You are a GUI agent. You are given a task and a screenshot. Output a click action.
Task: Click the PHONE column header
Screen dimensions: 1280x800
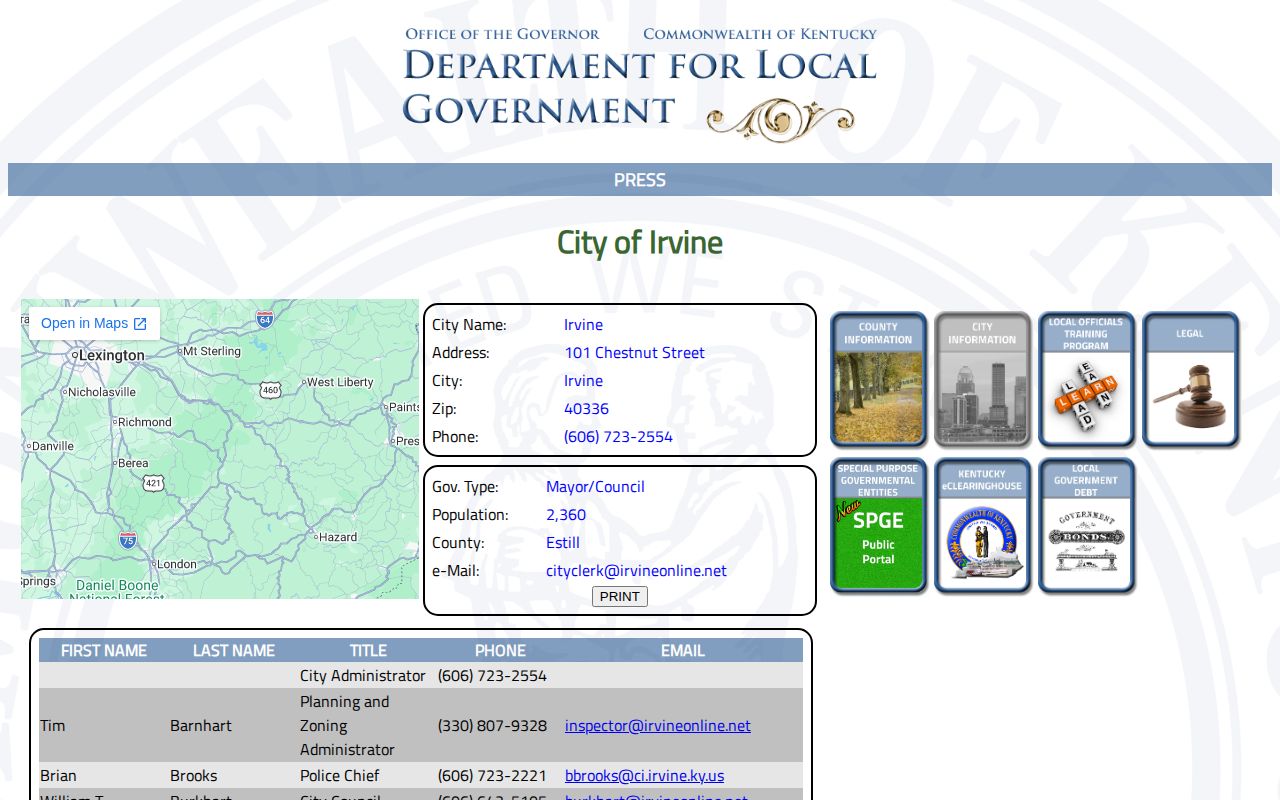(500, 650)
